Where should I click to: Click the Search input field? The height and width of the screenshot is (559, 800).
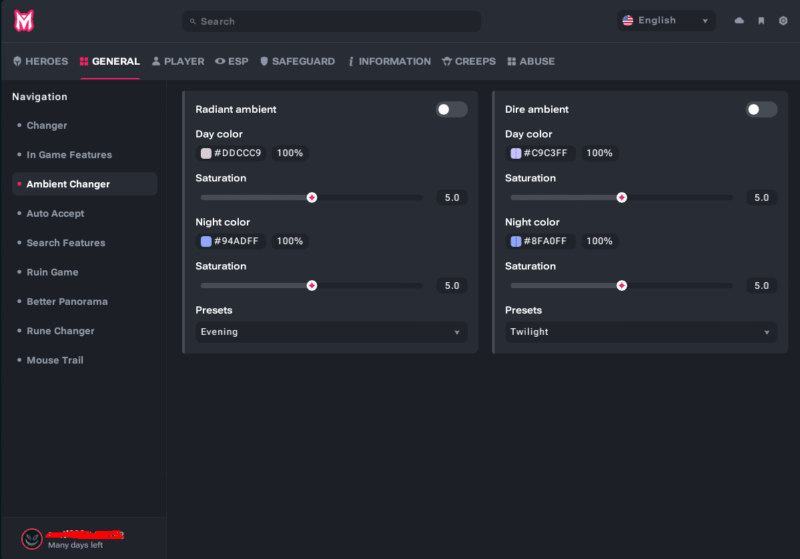click(331, 21)
